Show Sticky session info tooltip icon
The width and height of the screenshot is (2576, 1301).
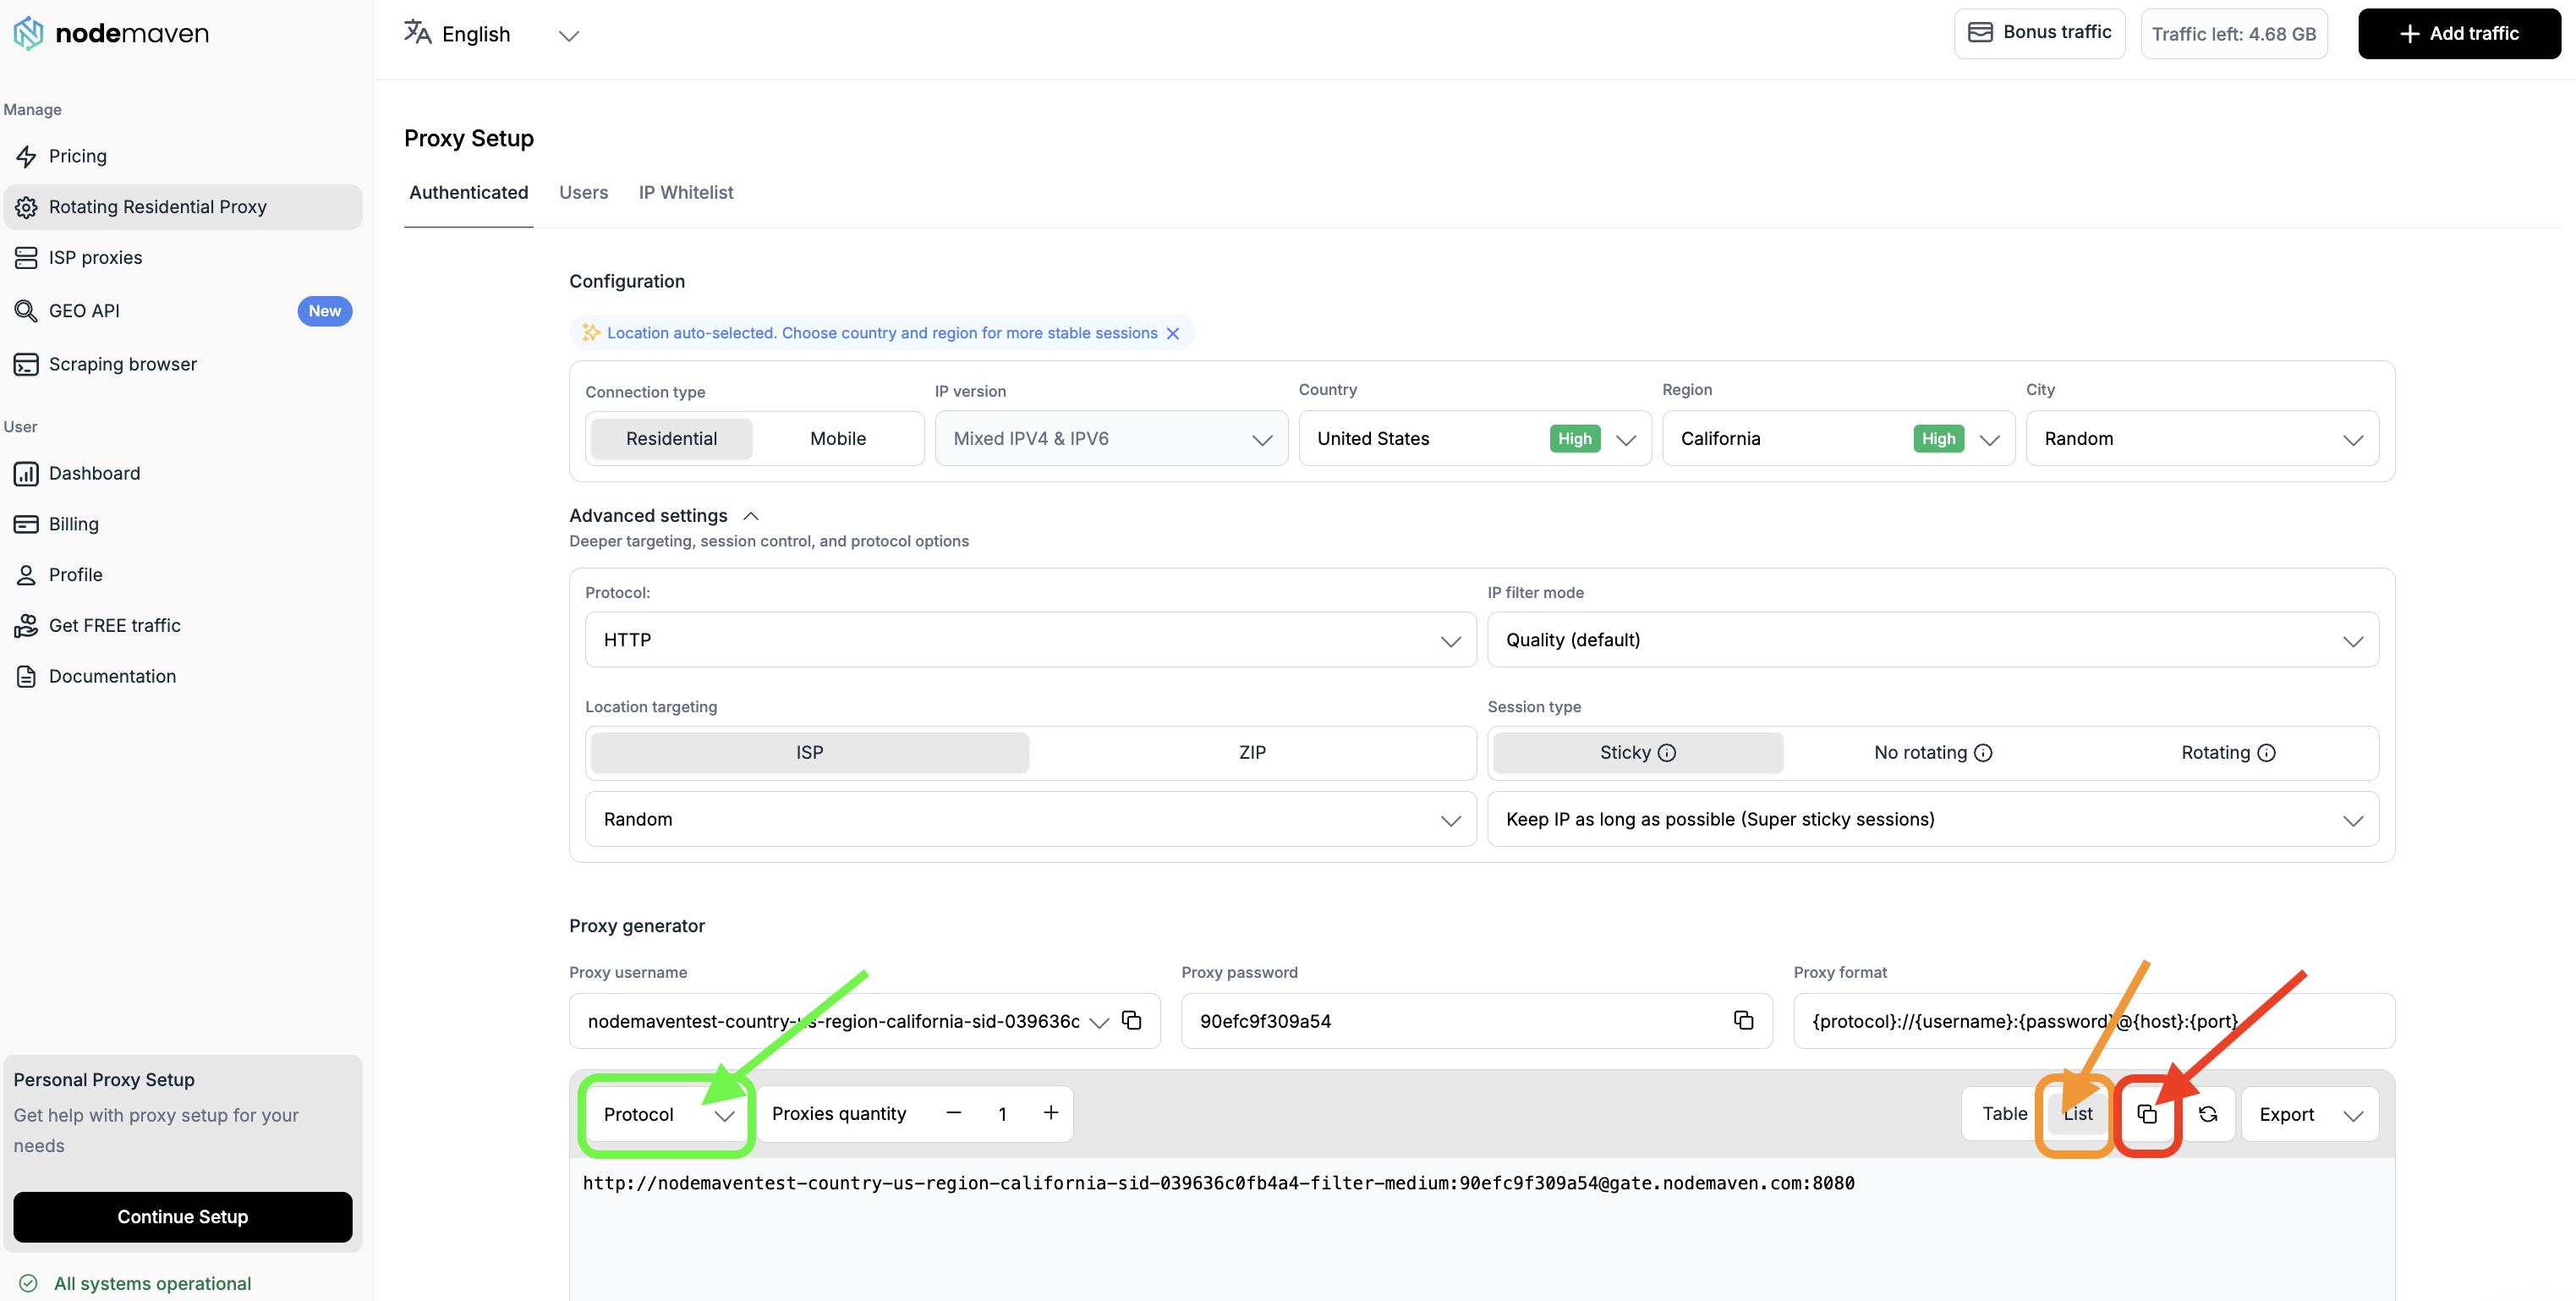pyautogui.click(x=1667, y=753)
